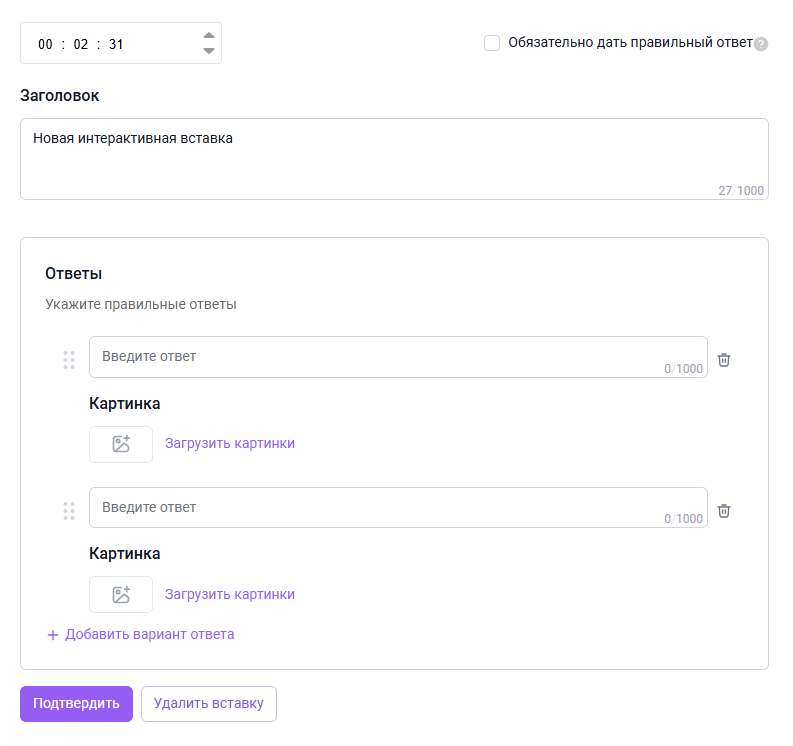Click the second answer drag handle
Screen dimensions: 793x746
point(69,511)
